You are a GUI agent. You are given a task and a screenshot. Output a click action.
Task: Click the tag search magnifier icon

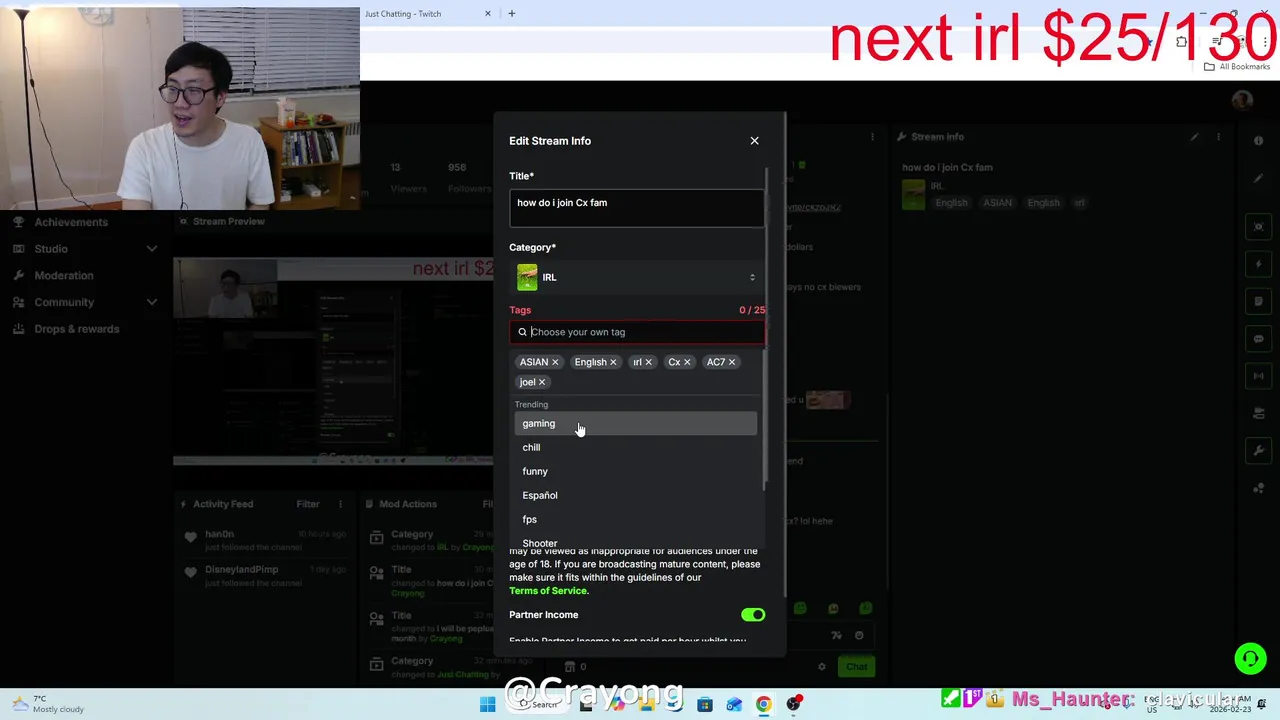(522, 332)
